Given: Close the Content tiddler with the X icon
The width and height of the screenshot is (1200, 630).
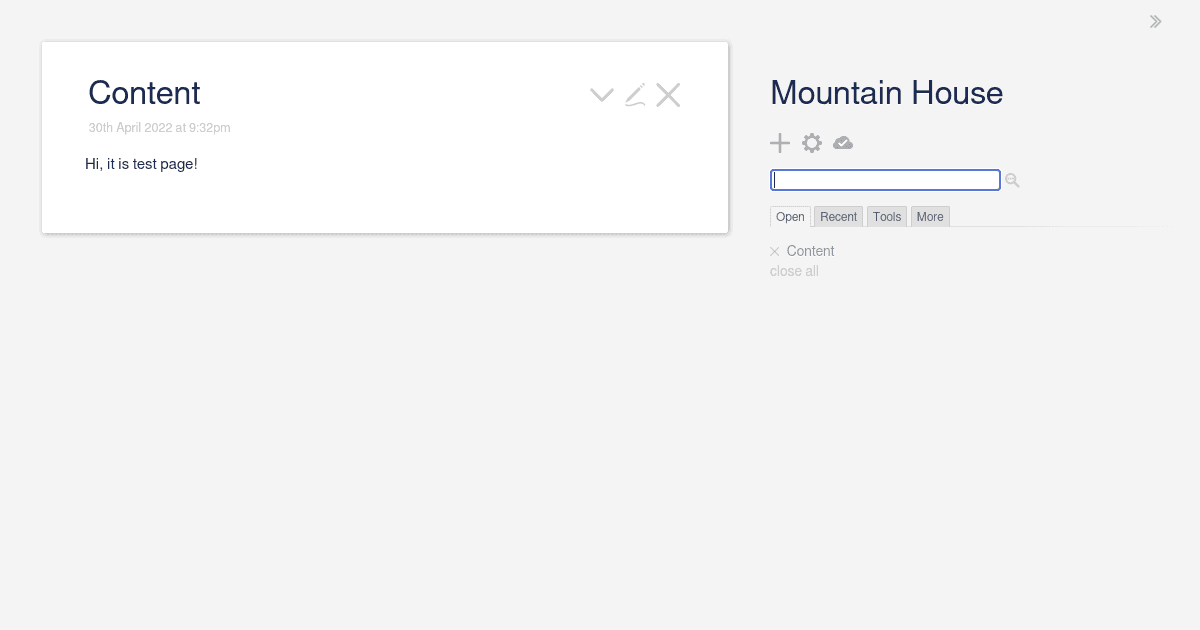Looking at the screenshot, I should pyautogui.click(x=668, y=94).
